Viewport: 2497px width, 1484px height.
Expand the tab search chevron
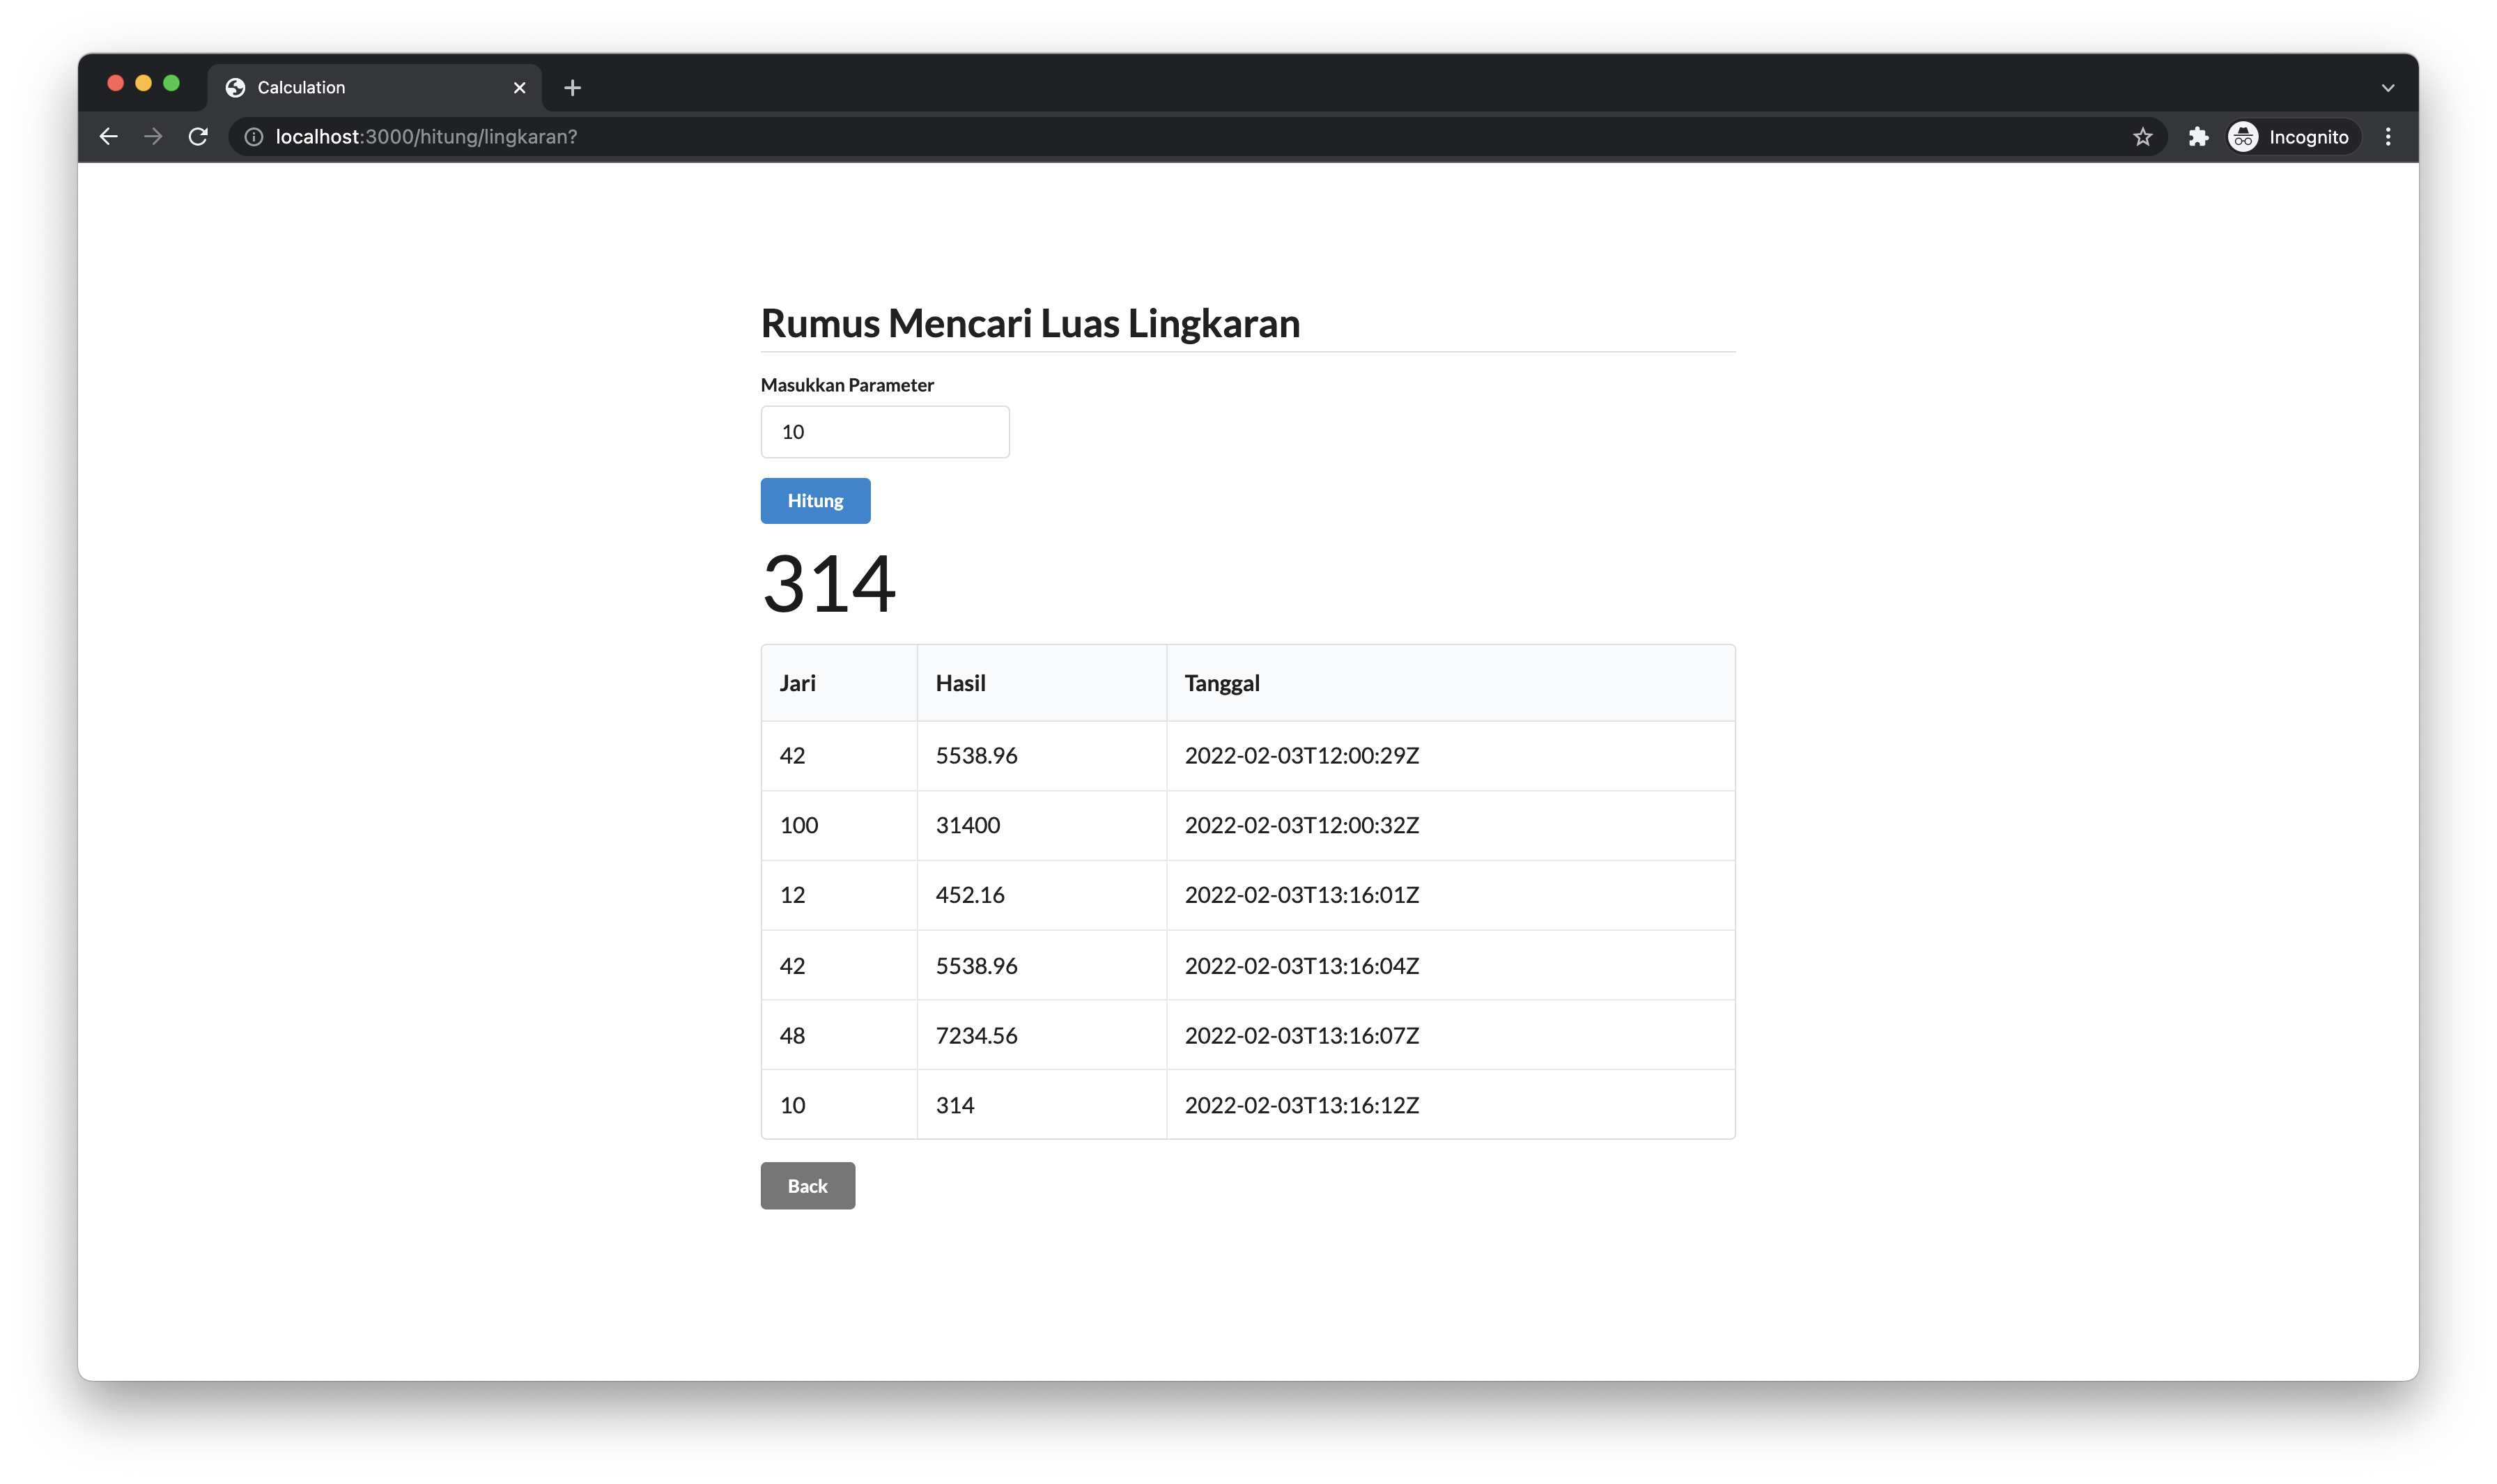point(2388,88)
